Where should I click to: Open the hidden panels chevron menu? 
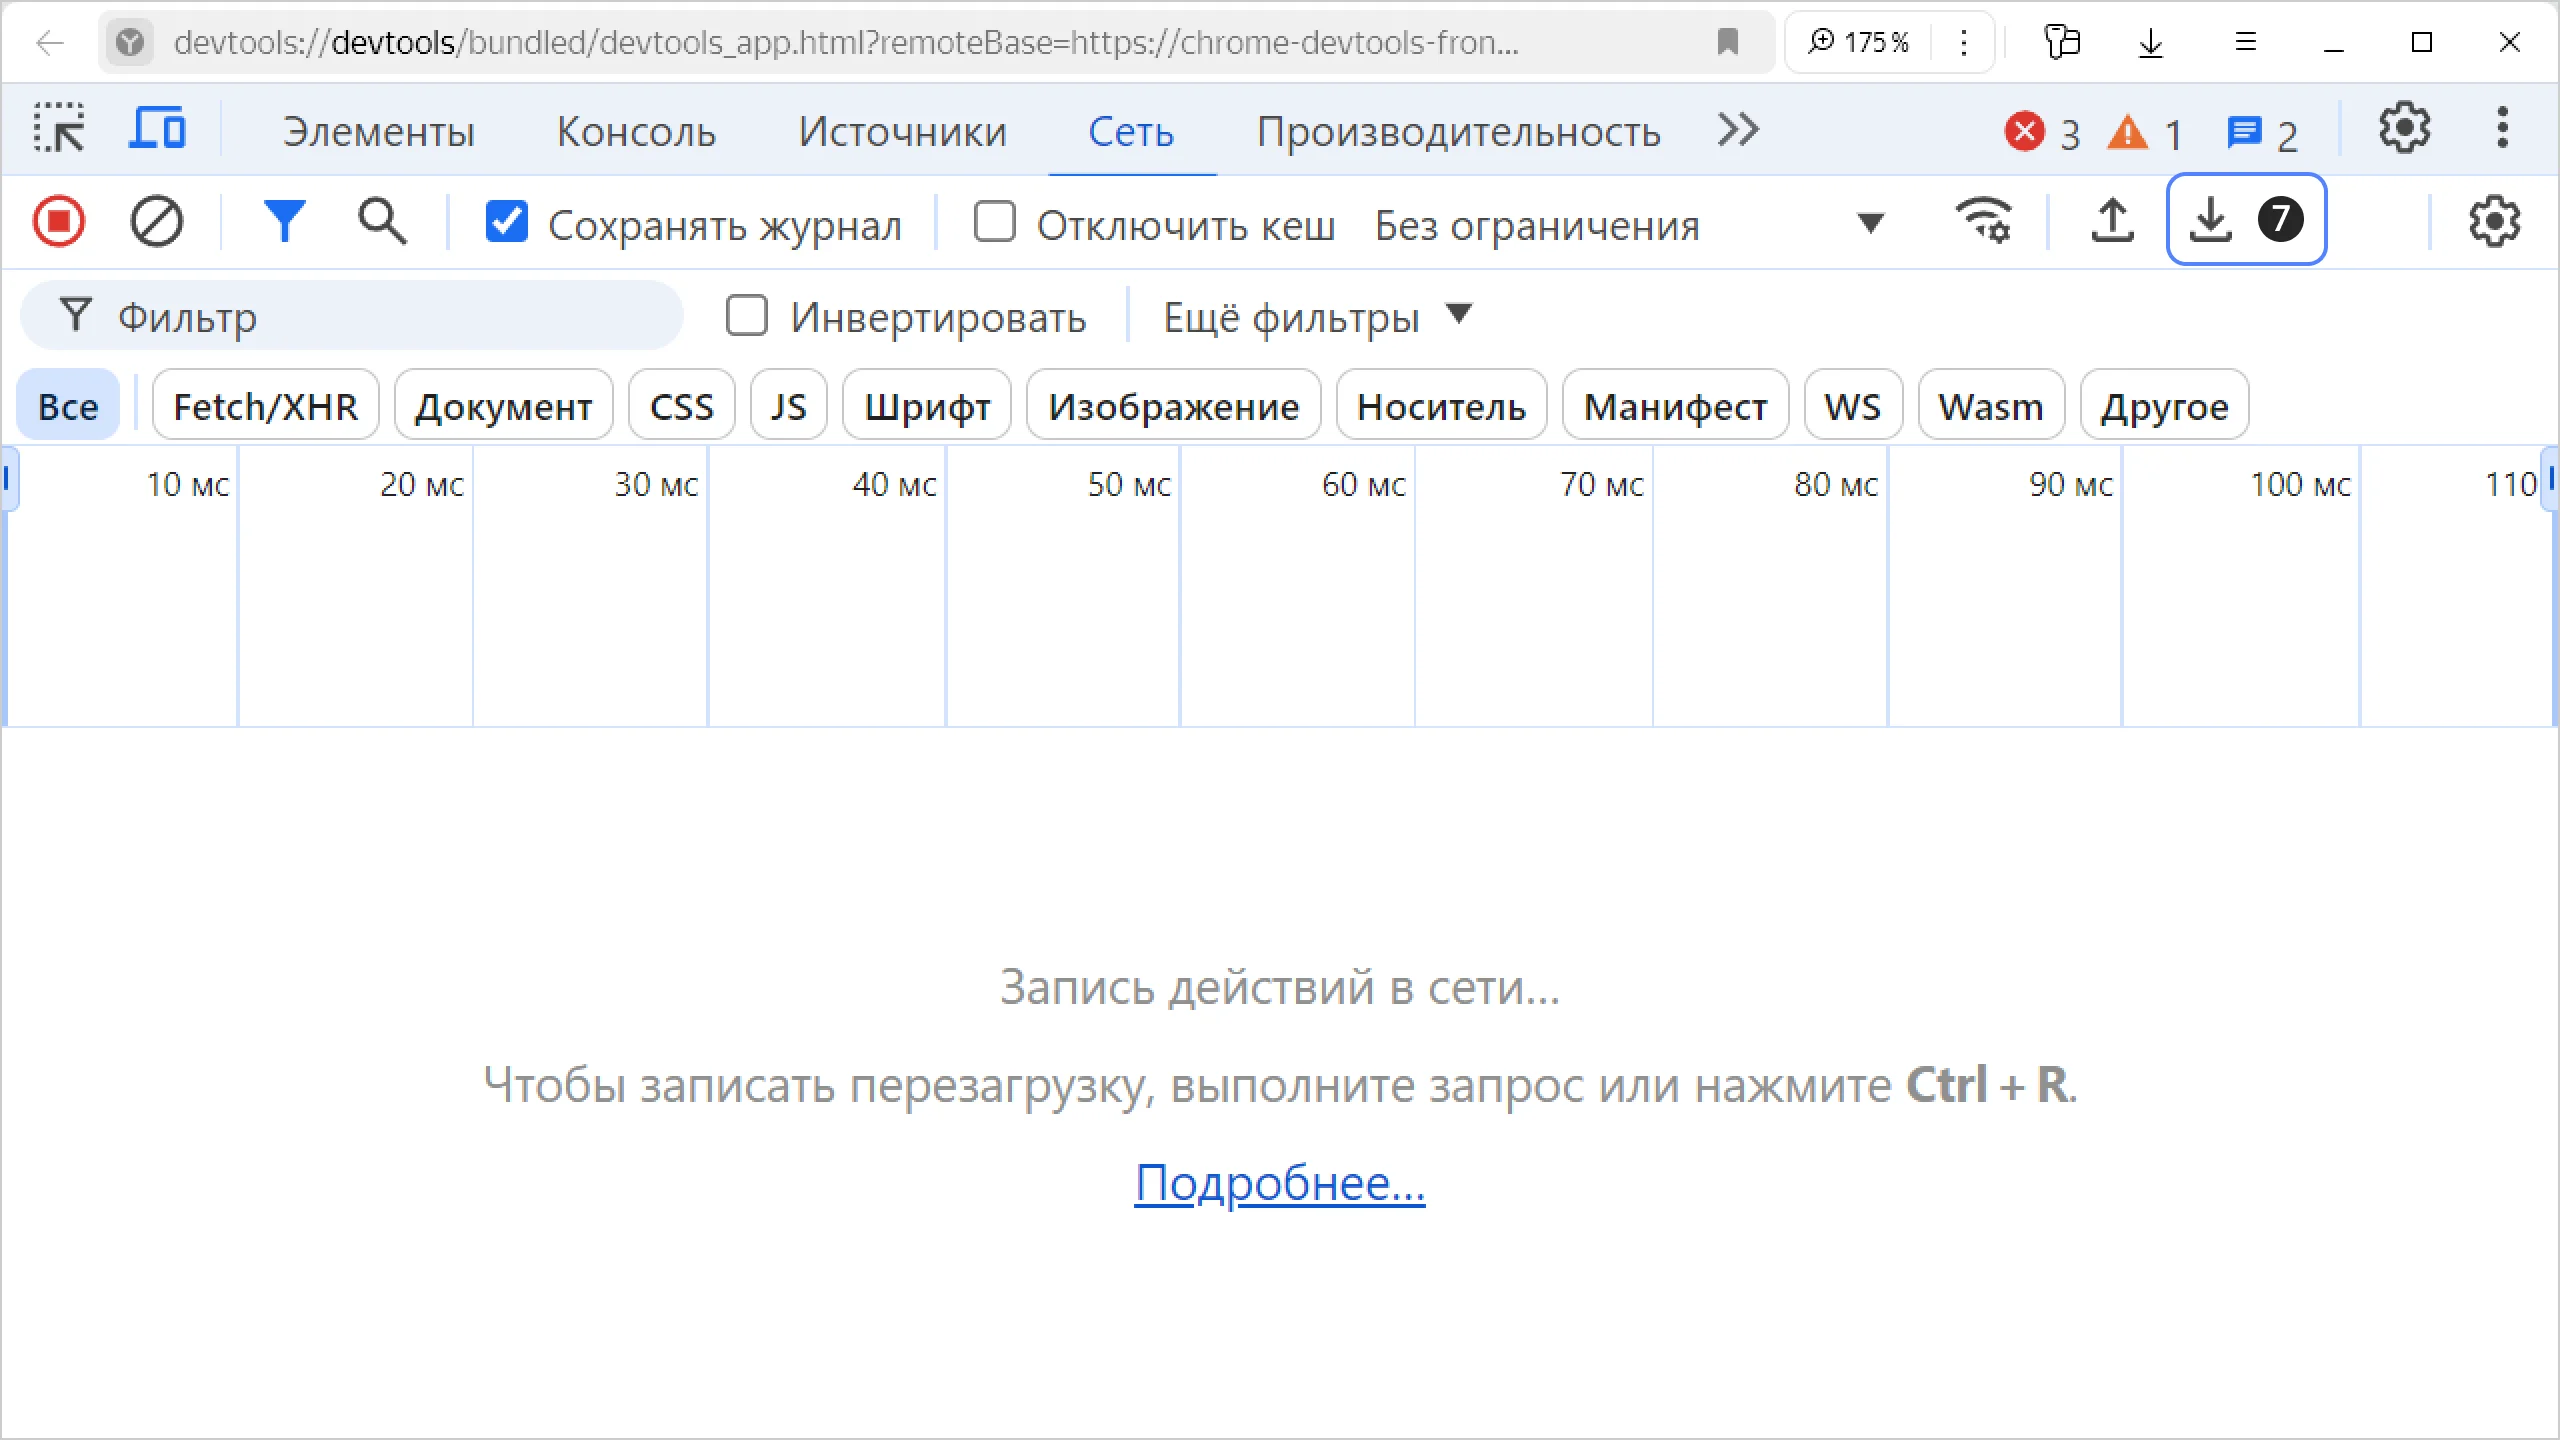pyautogui.click(x=1737, y=128)
